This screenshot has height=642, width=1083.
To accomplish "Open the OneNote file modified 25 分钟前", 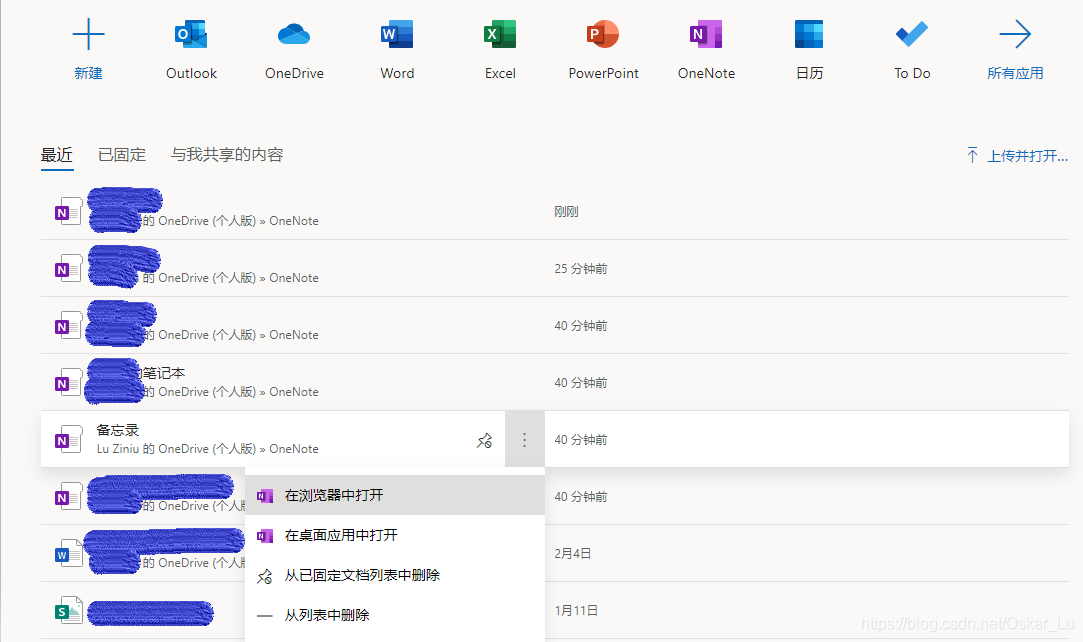I will 555,269.
